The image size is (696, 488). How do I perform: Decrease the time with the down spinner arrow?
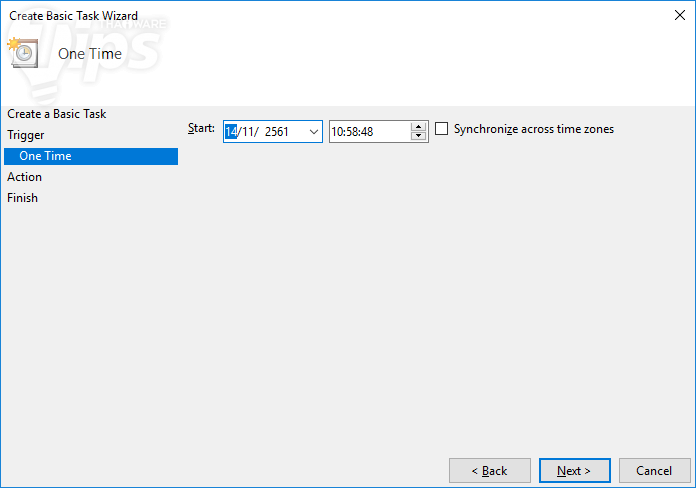click(x=419, y=136)
